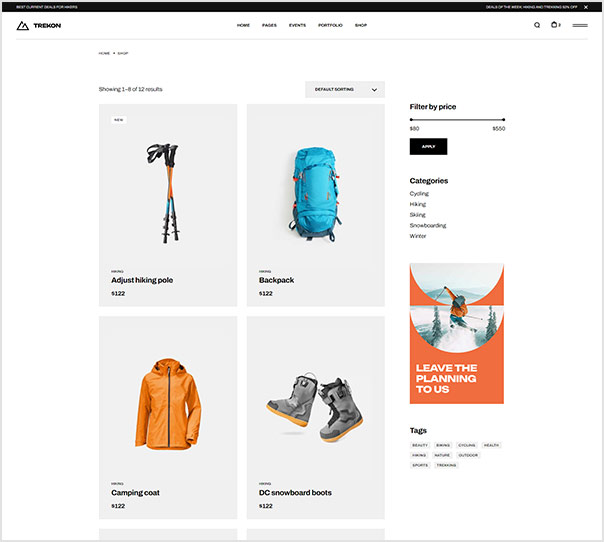Click the Adjust hiking pole title
604x542 pixels.
tap(142, 280)
